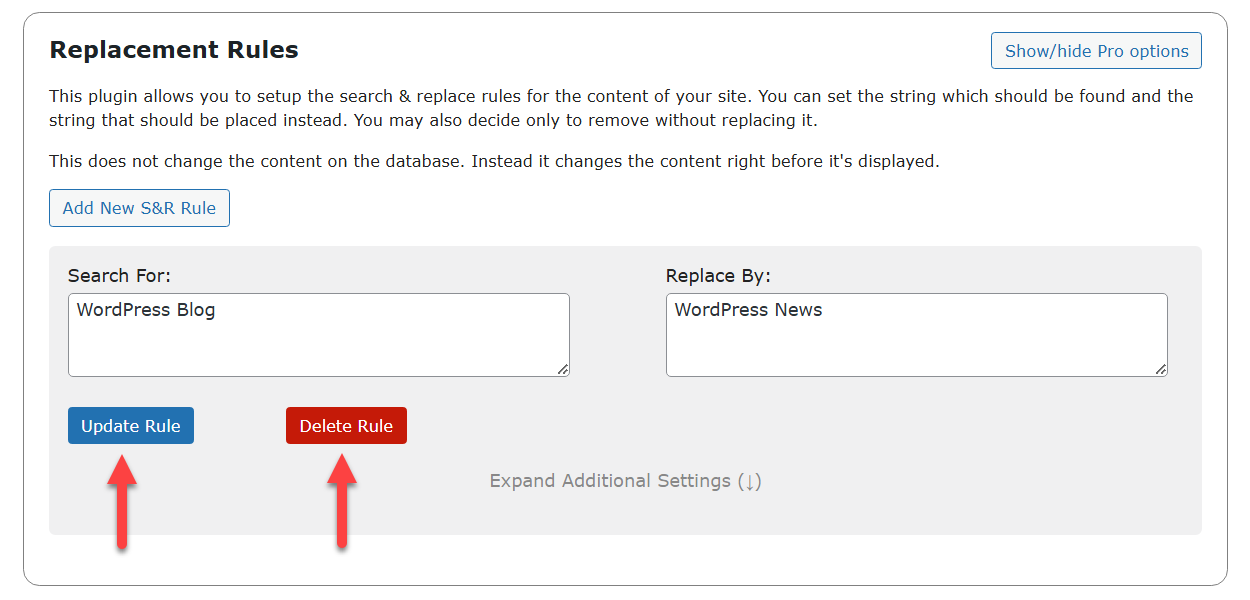1250x600 pixels.
Task: Click the 'Search For:' label
Action: click(x=120, y=276)
